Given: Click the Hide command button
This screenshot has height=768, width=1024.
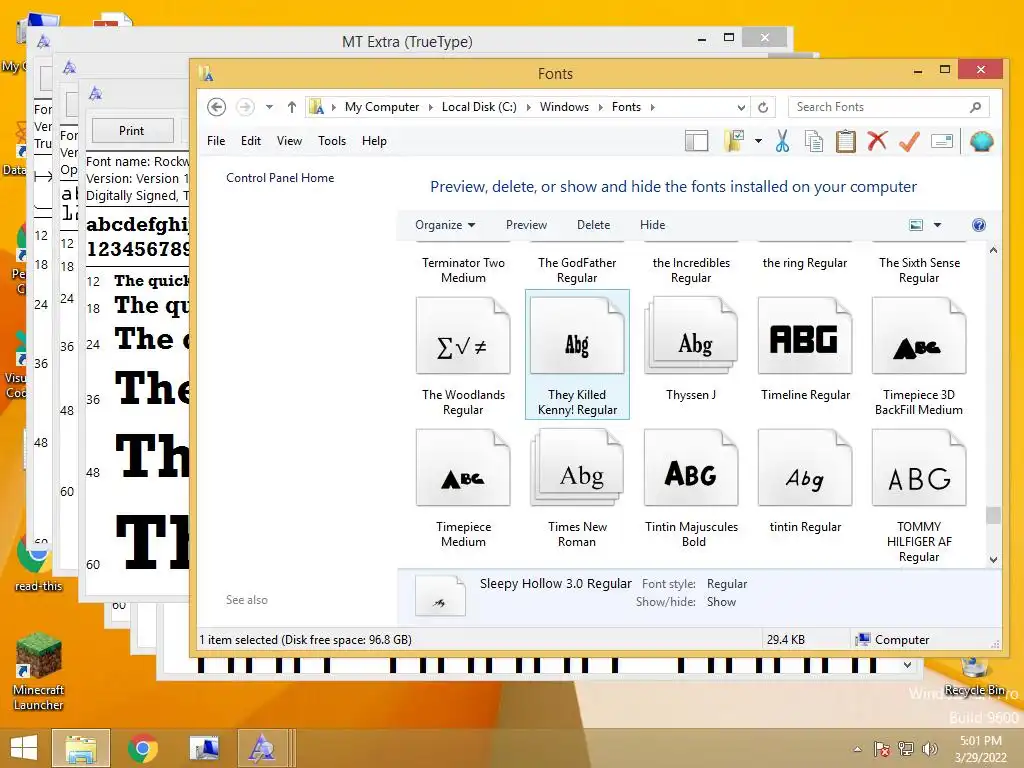Looking at the screenshot, I should pos(652,225).
